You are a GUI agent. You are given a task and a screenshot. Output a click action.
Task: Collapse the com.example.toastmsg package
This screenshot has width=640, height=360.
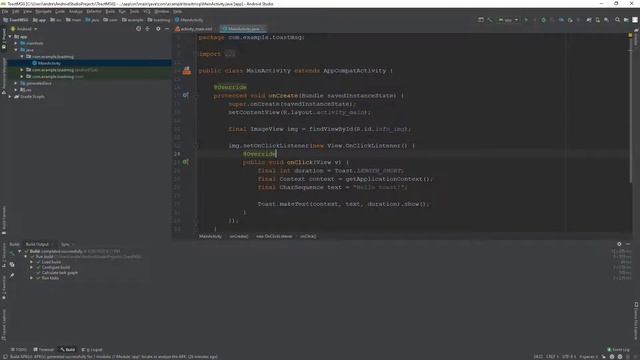click(22, 56)
